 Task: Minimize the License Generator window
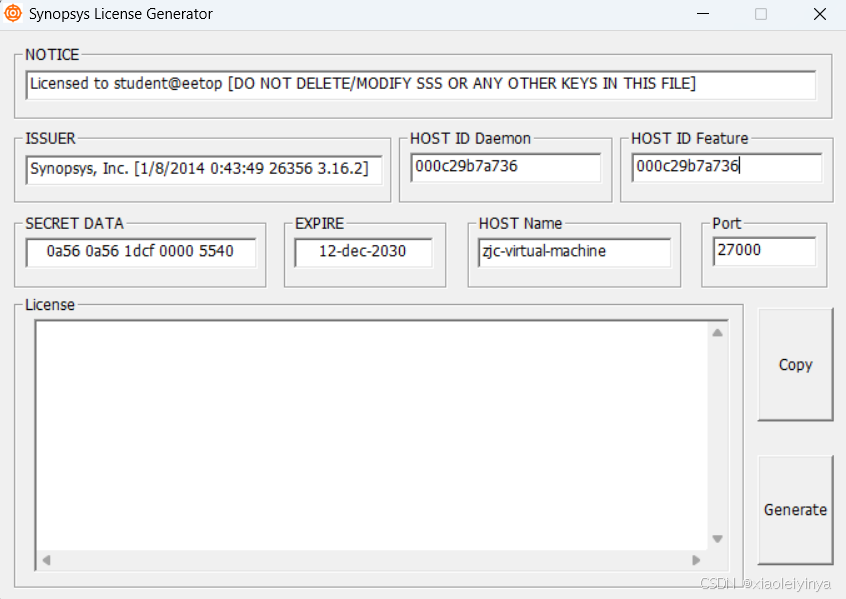[703, 13]
